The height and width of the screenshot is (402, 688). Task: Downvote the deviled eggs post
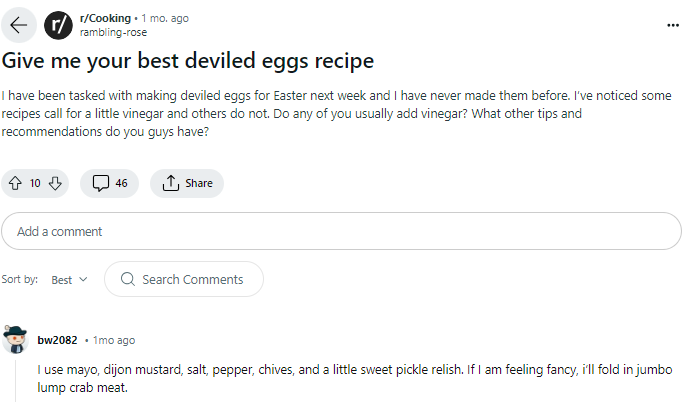[55, 183]
